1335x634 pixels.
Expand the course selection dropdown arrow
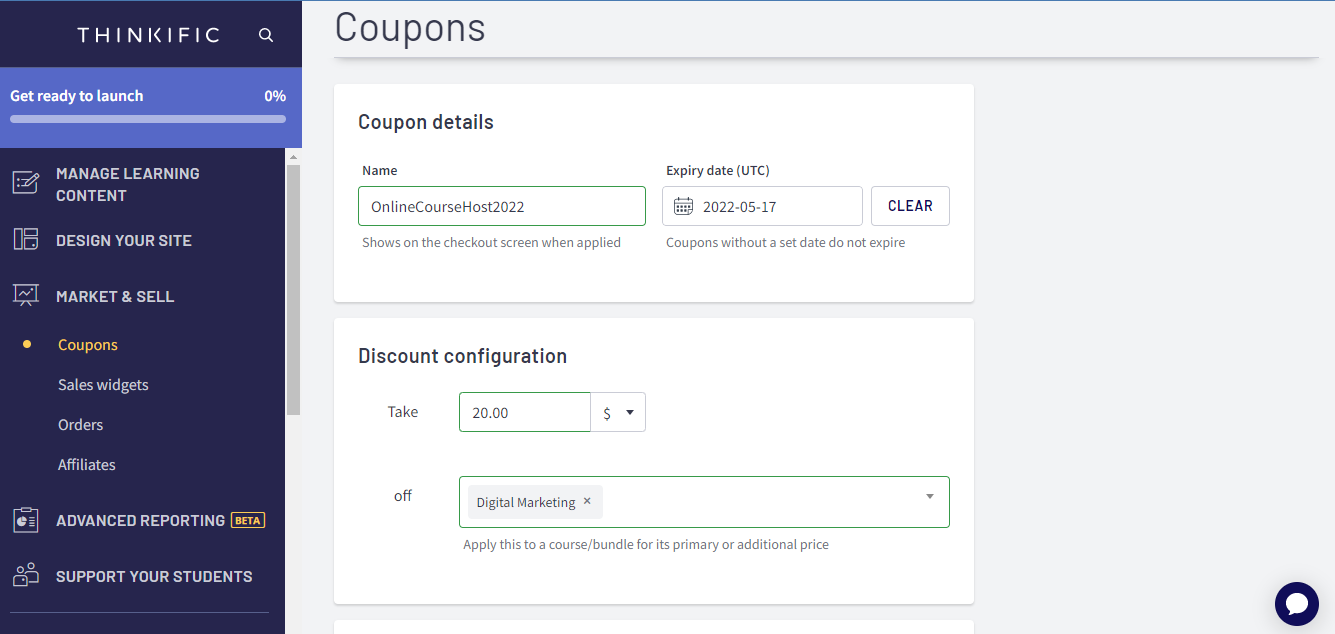tap(930, 497)
